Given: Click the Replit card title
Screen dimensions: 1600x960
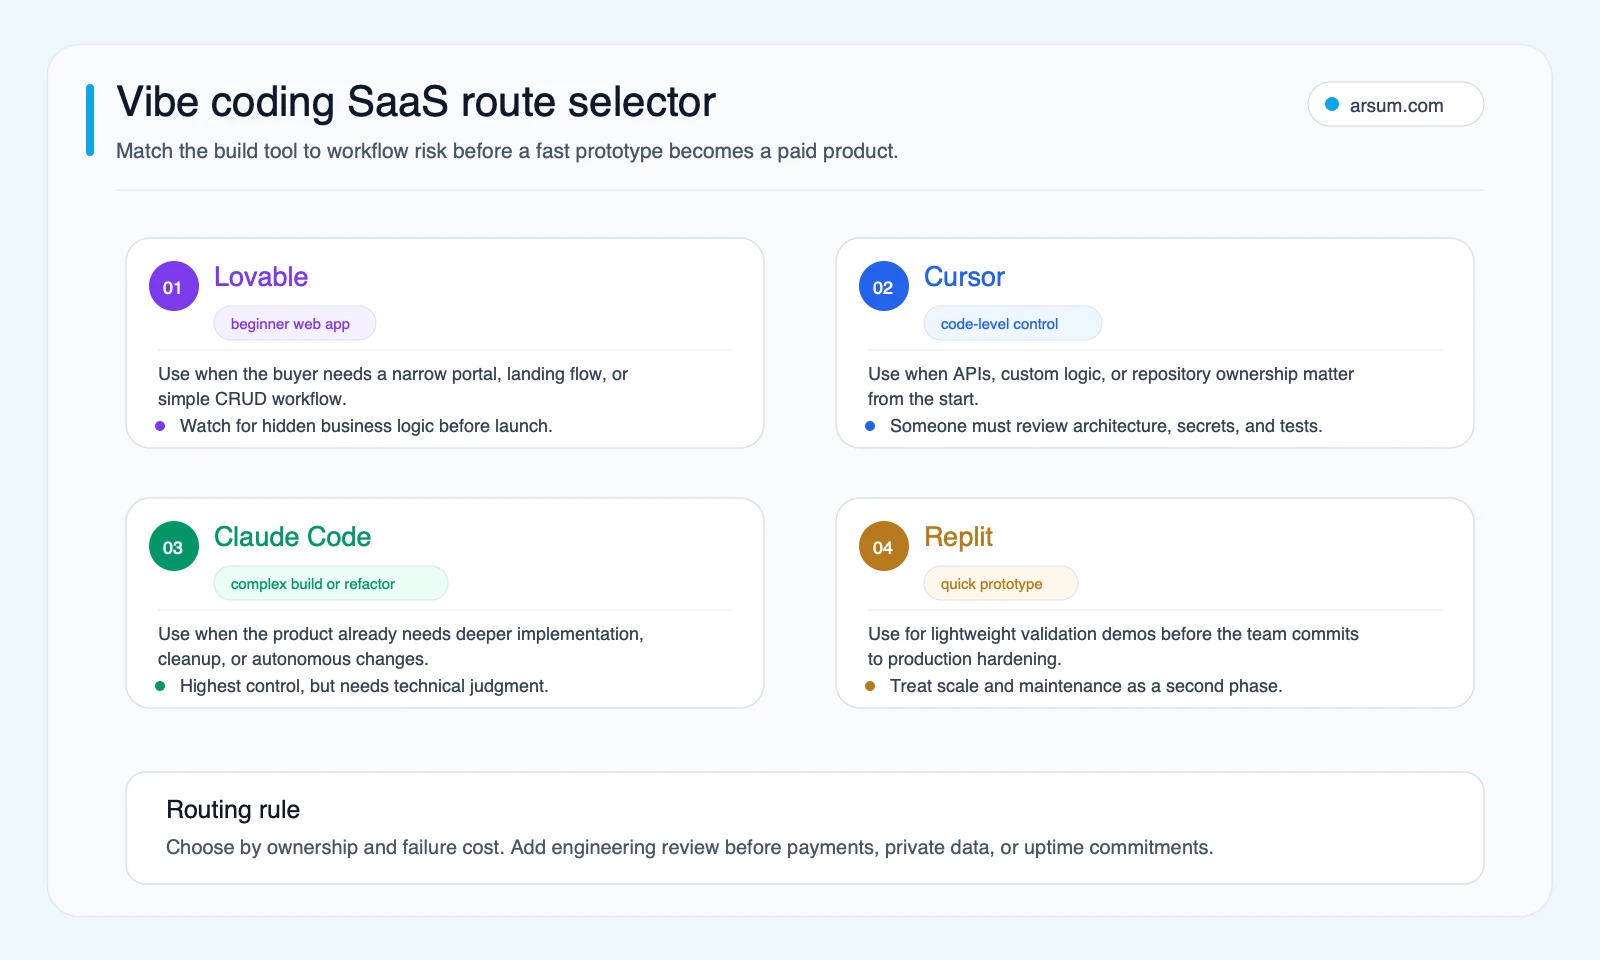Looking at the screenshot, I should pos(958,537).
